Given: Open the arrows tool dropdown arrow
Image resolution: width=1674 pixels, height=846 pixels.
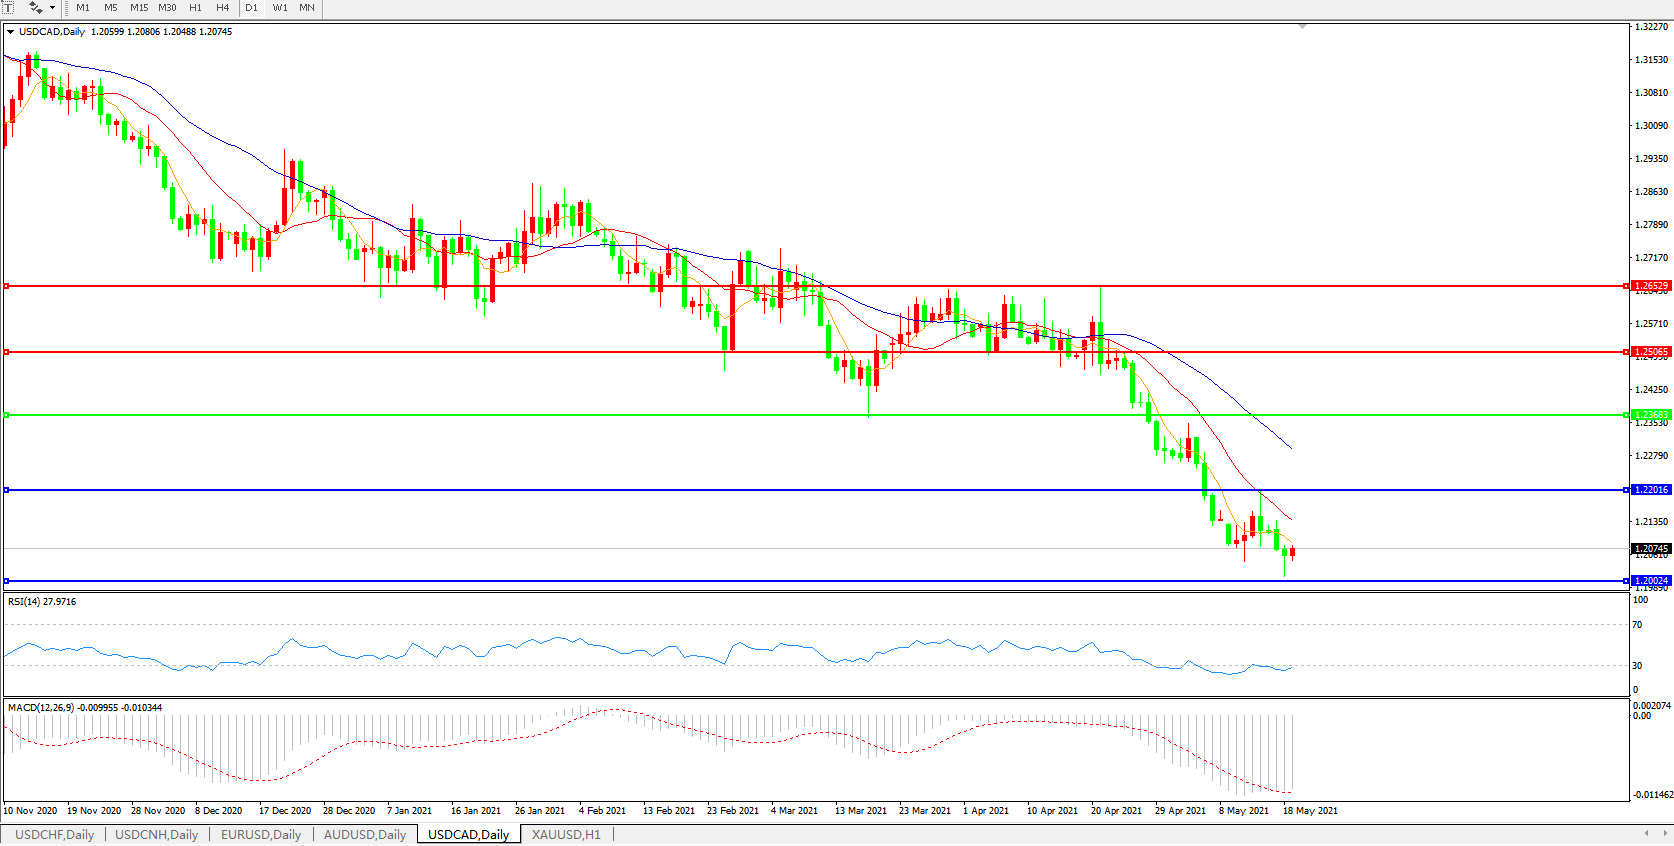Looking at the screenshot, I should [52, 8].
